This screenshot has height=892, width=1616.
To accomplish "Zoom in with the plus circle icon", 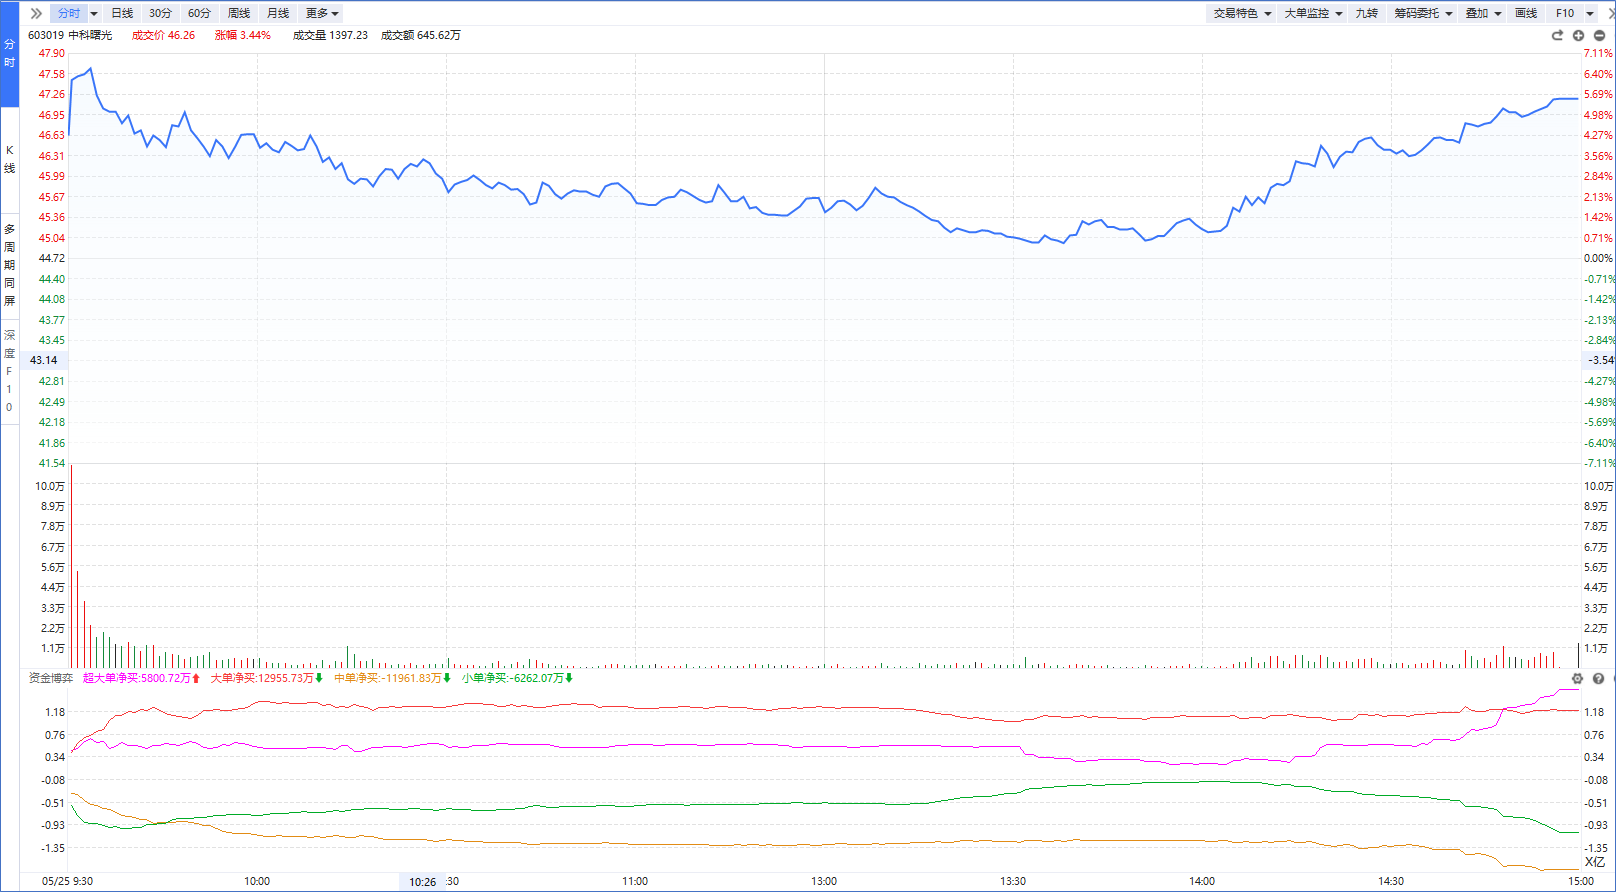I will pyautogui.click(x=1578, y=35).
